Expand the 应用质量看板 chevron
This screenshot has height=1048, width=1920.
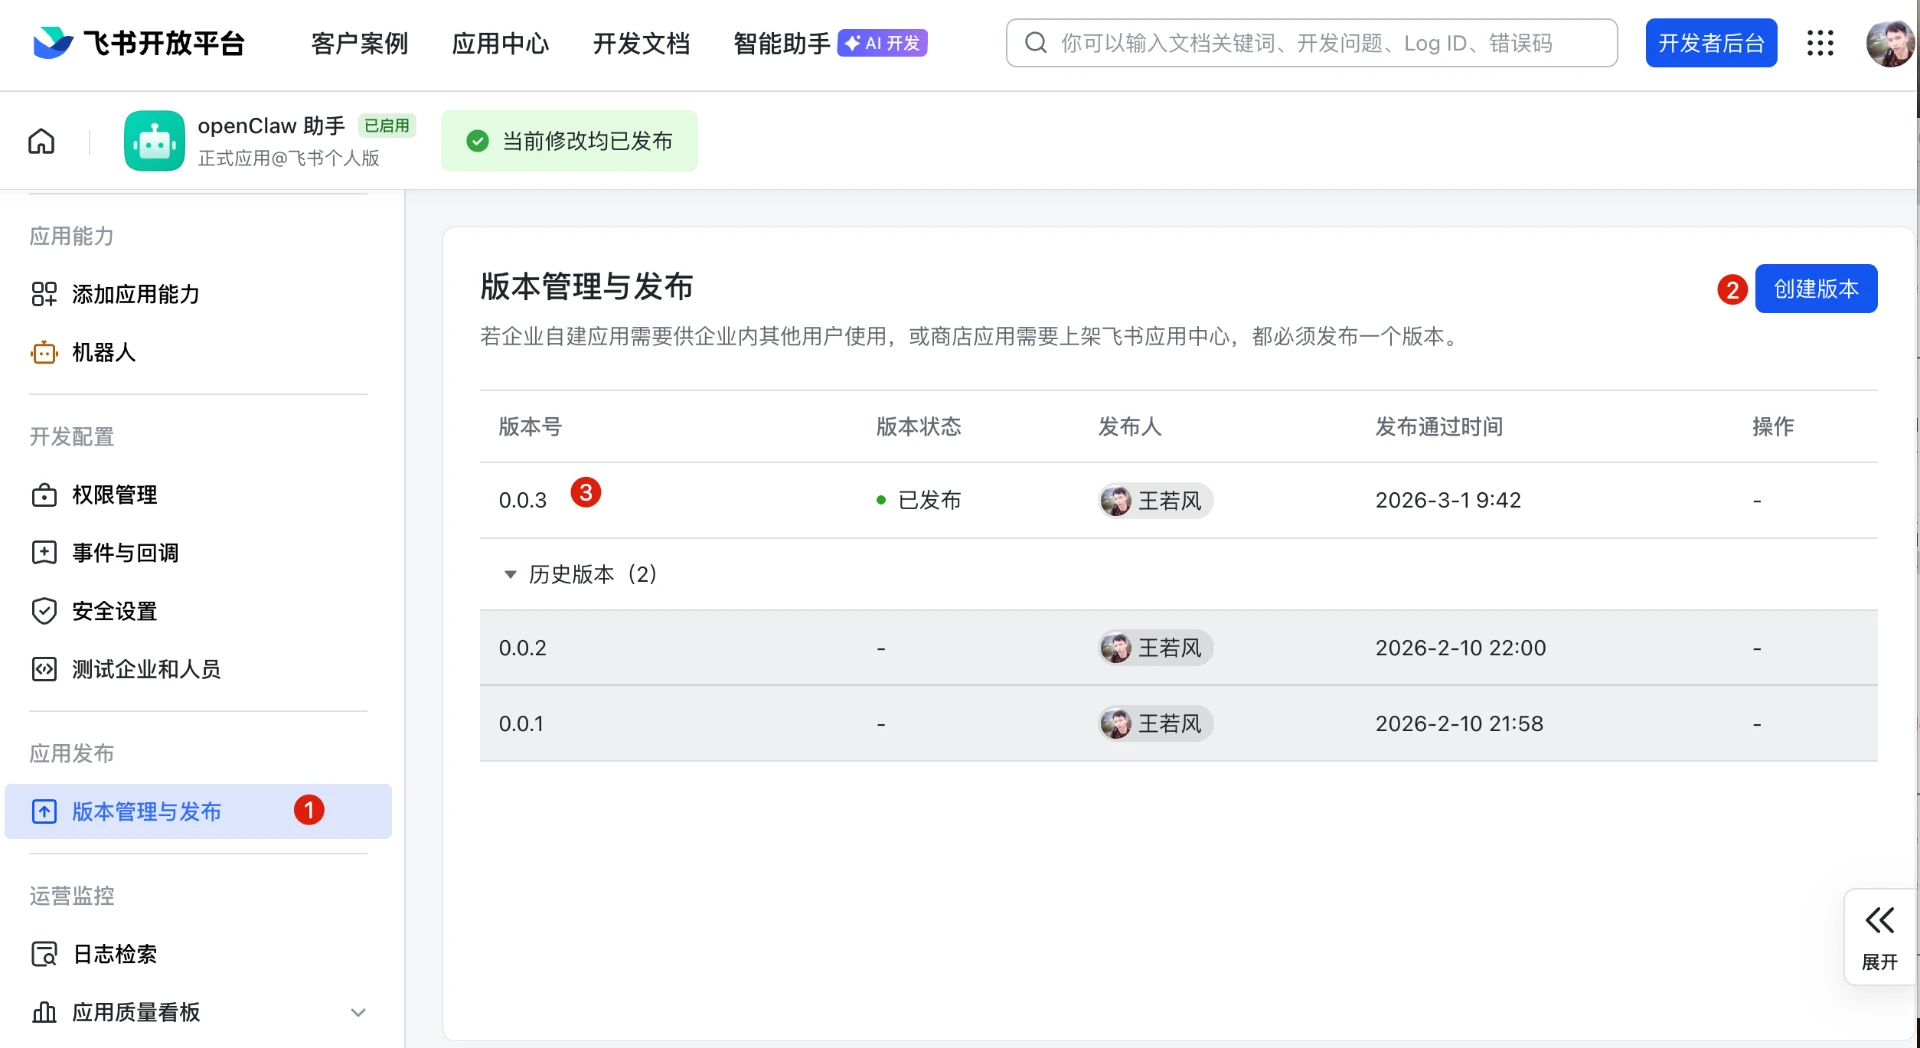point(358,1012)
